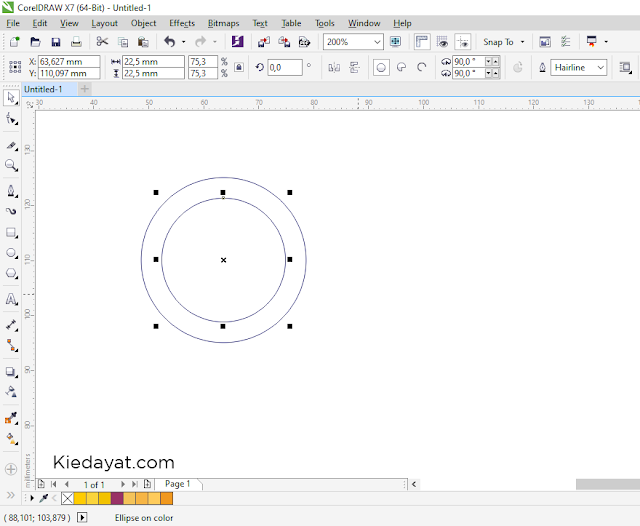Go to the next page arrow
This screenshot has height=526, width=640.
coord(122,484)
